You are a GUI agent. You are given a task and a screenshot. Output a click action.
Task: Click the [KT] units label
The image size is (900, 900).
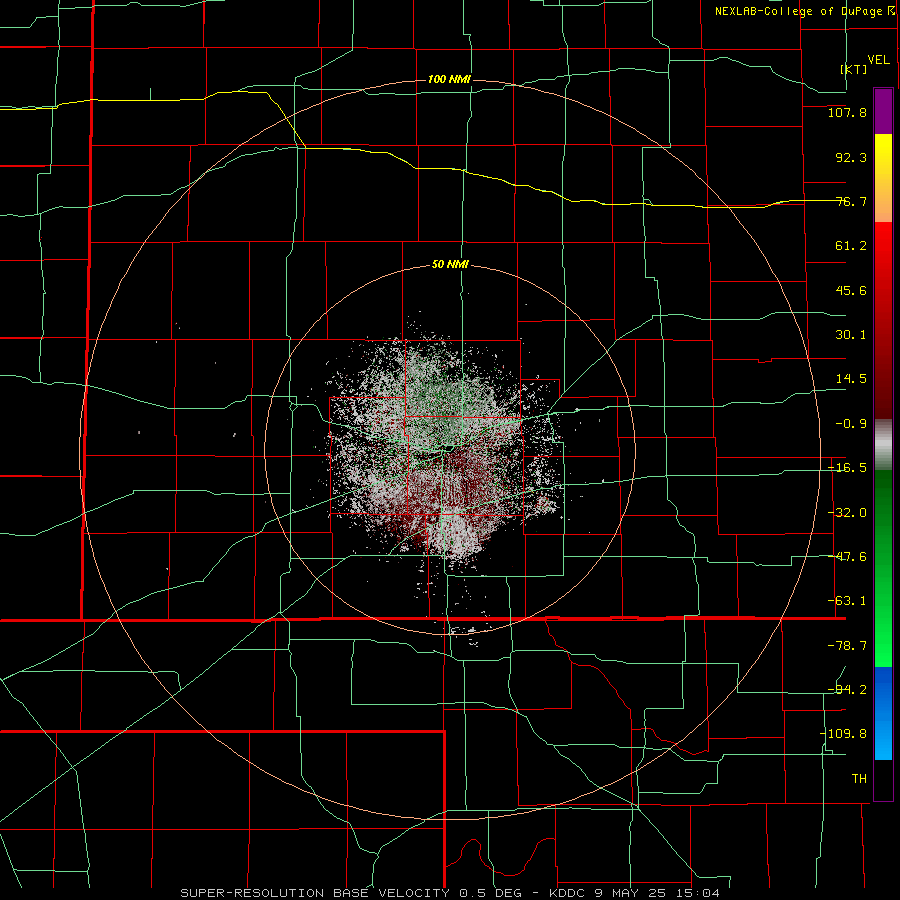tap(854, 69)
